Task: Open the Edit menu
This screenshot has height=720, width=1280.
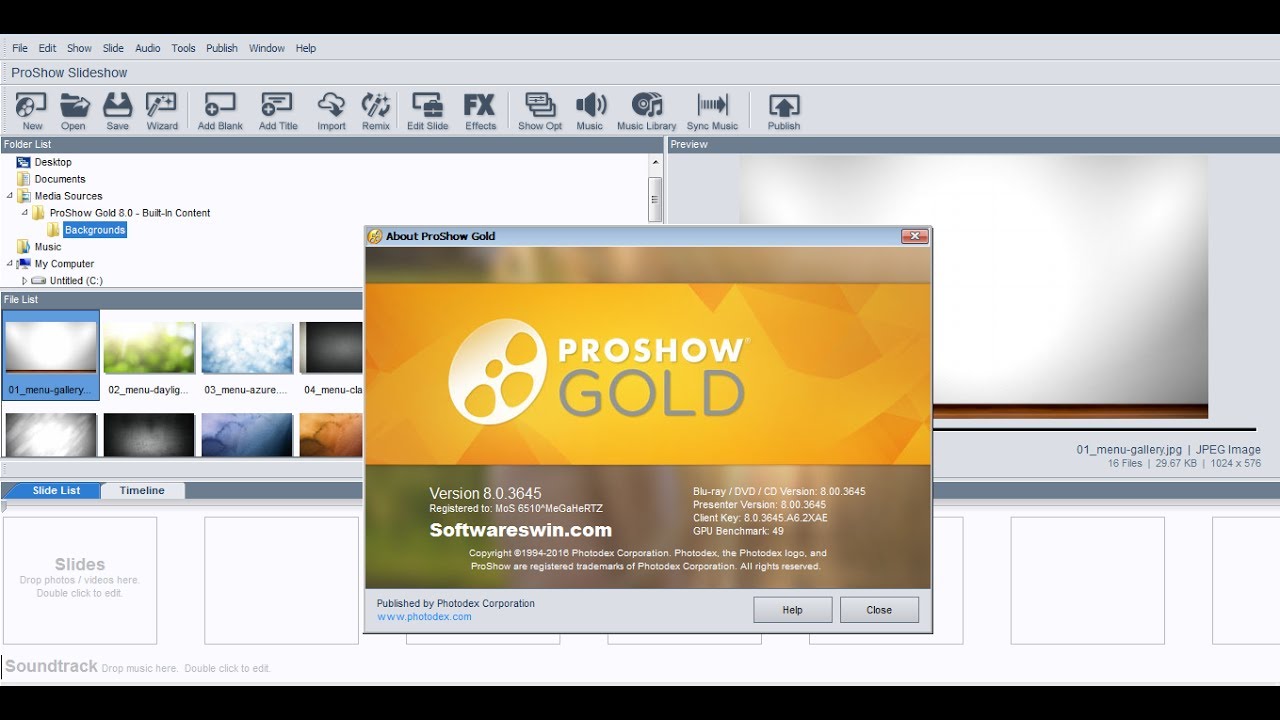Action: pos(47,48)
